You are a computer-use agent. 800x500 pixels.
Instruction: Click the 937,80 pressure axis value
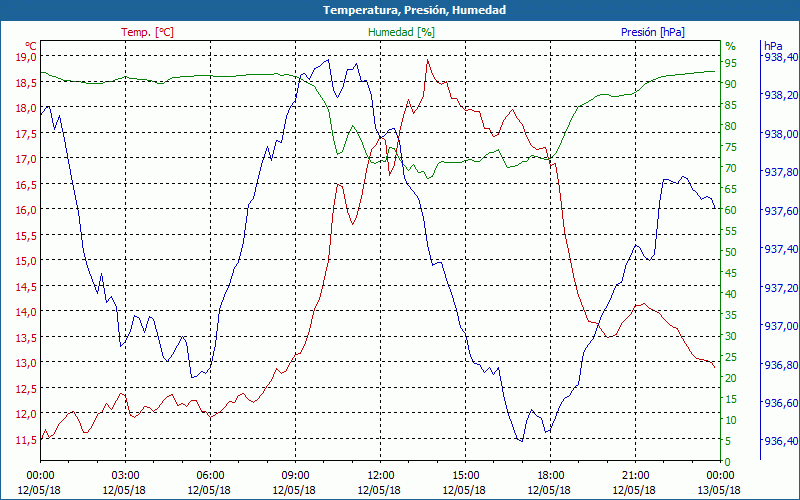(x=781, y=172)
